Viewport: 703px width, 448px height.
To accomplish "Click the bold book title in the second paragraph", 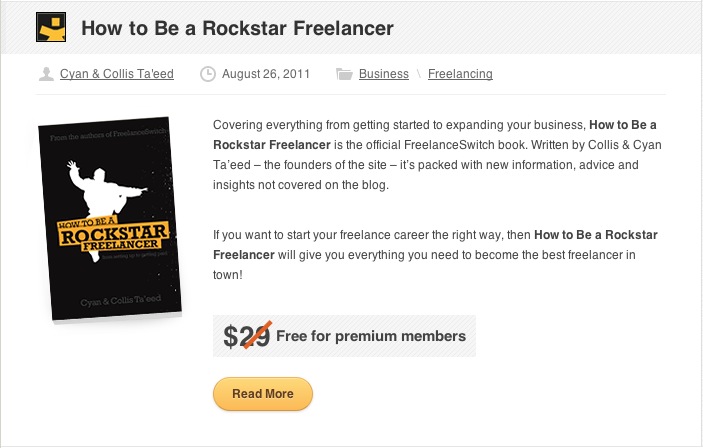I will (x=435, y=245).
